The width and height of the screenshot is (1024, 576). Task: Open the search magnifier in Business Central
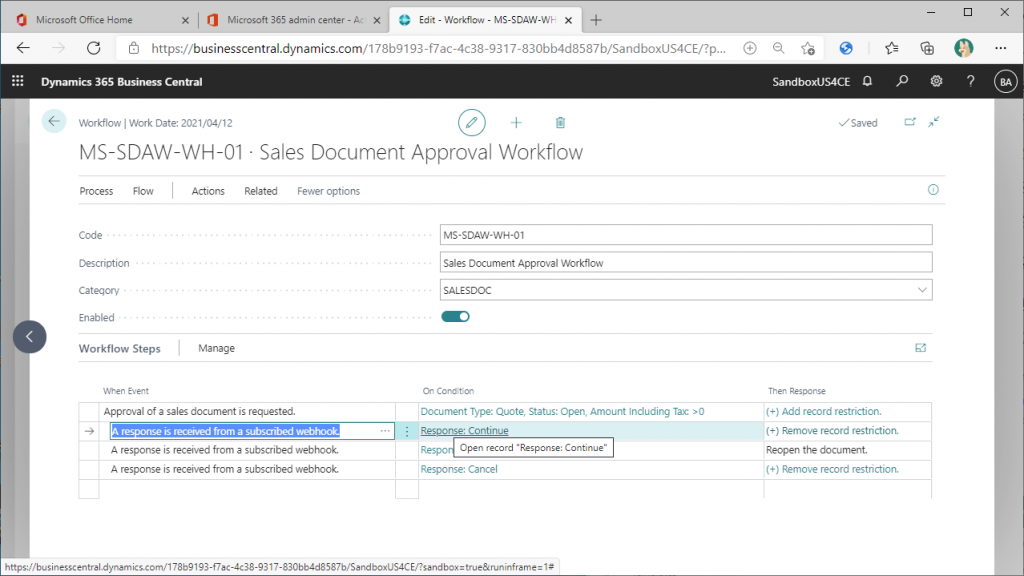click(902, 81)
